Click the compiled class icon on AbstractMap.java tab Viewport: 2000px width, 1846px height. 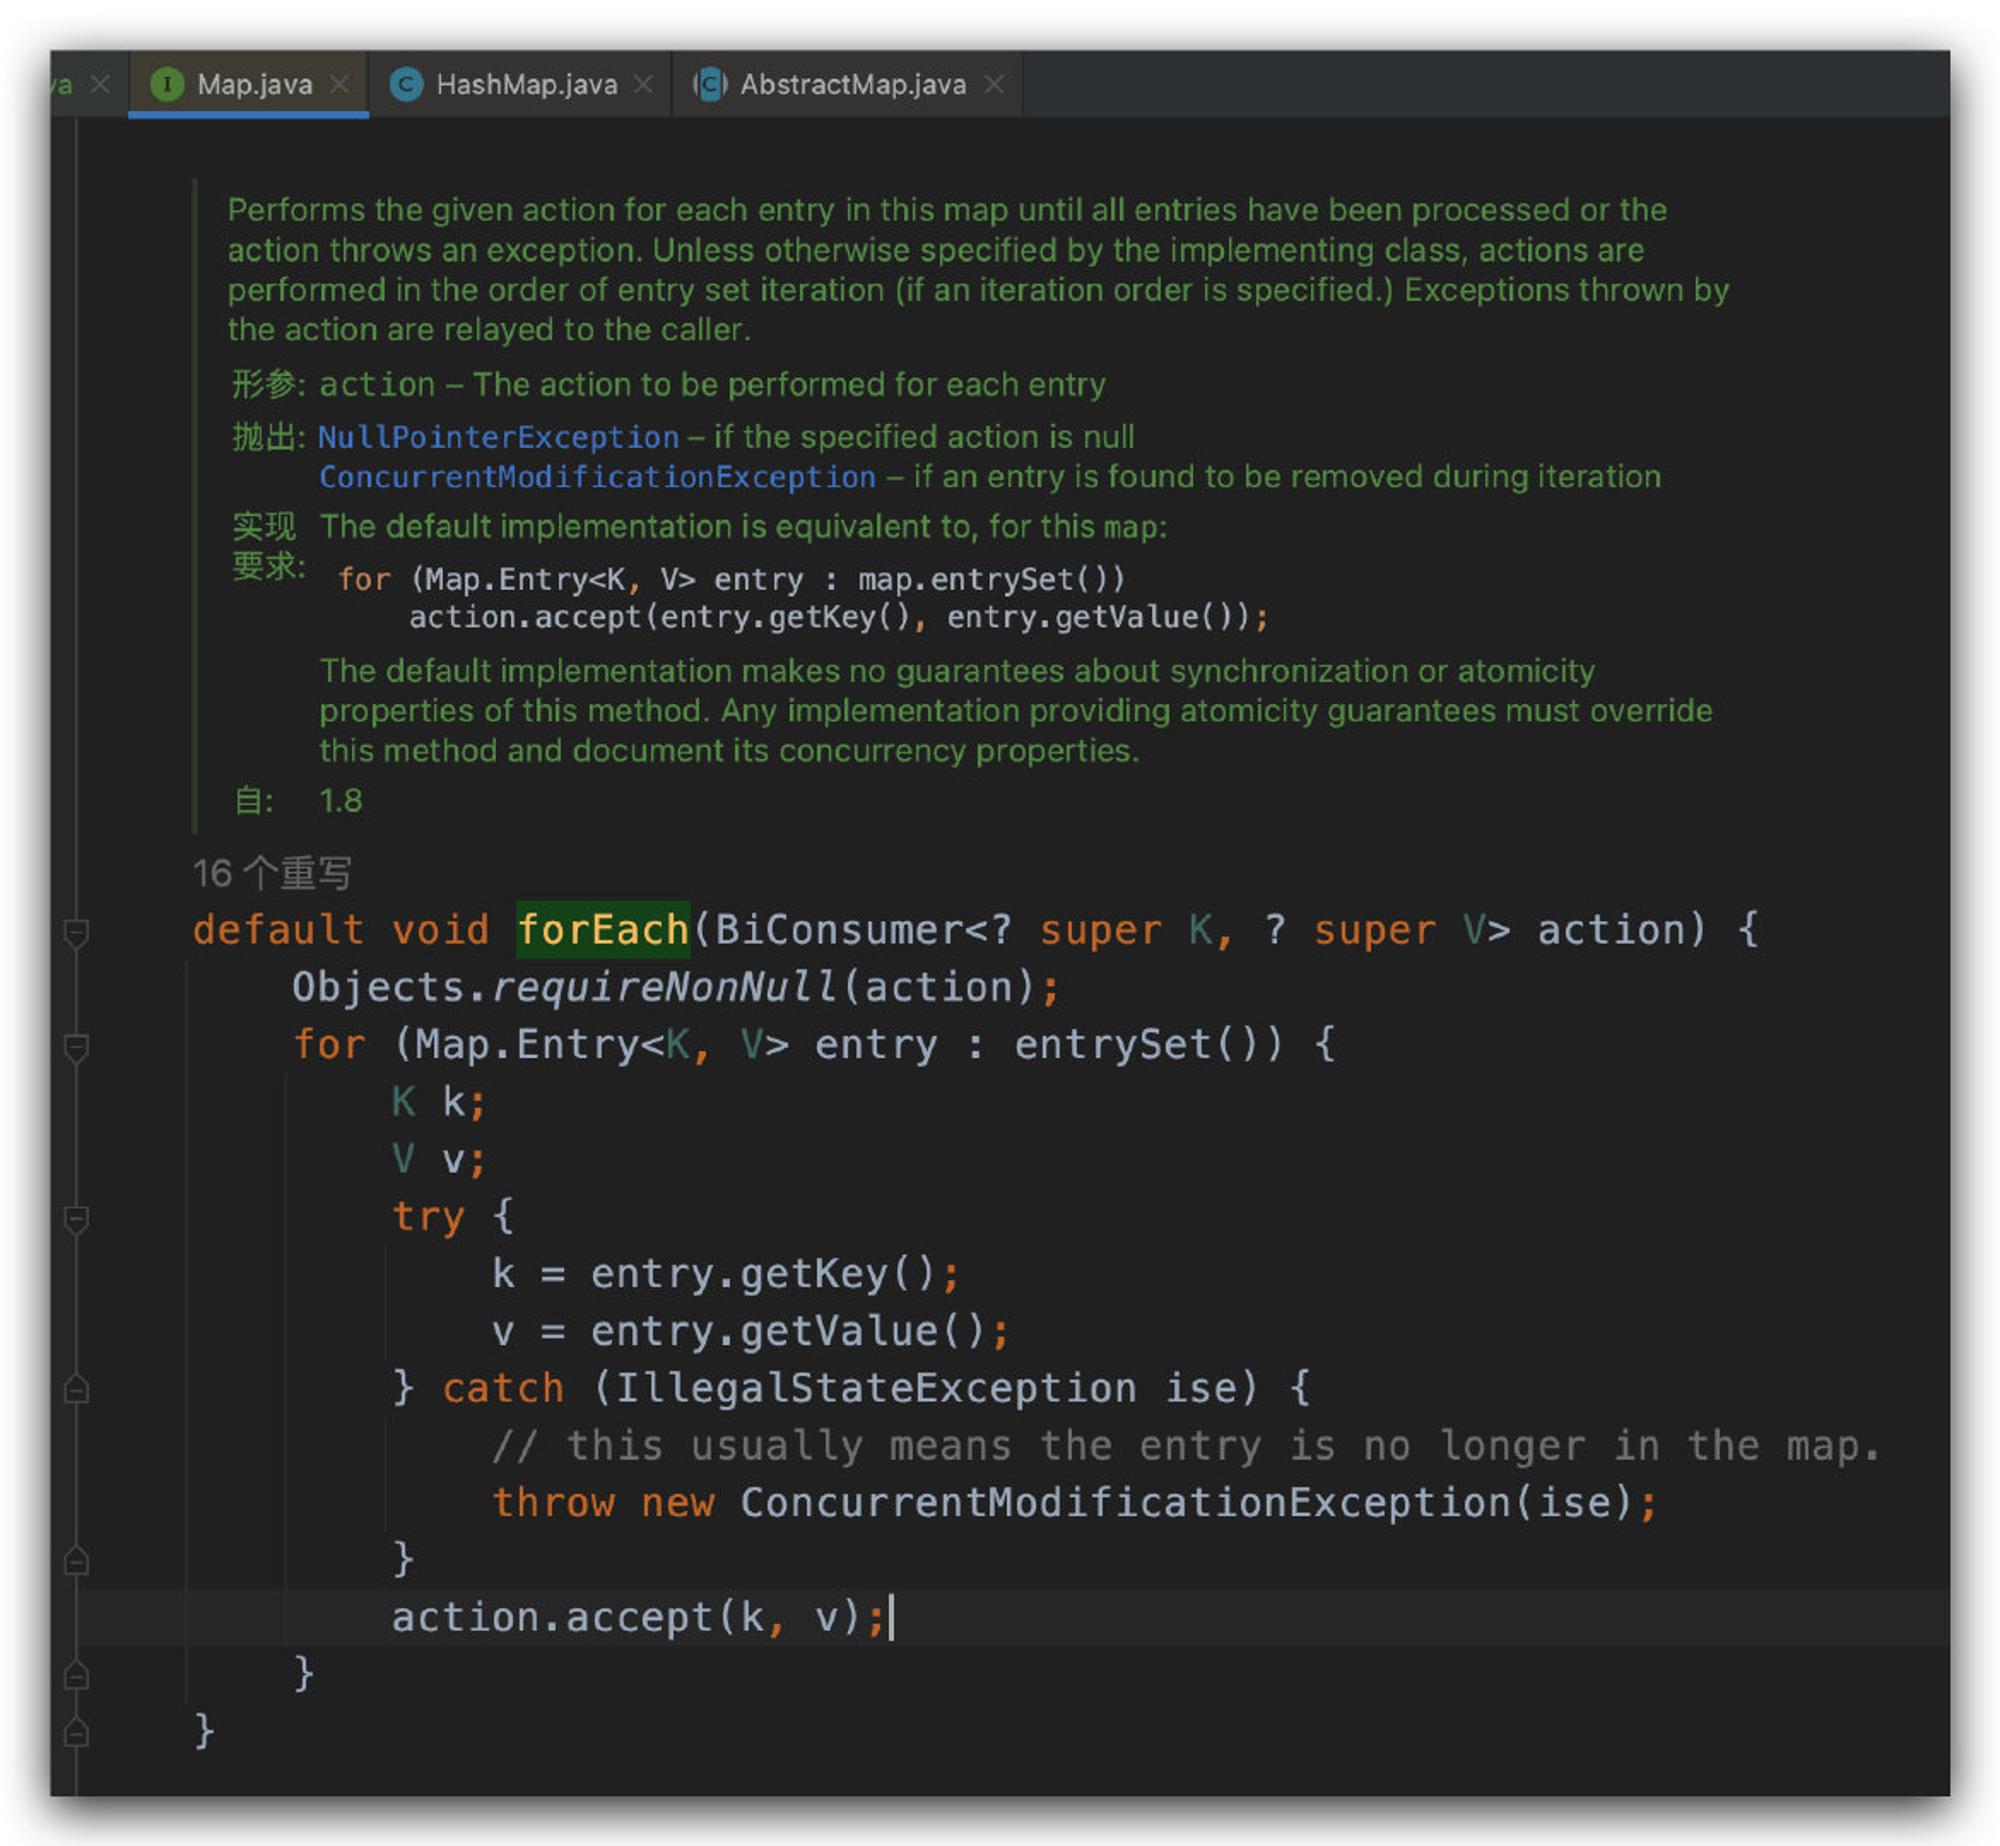pos(710,84)
